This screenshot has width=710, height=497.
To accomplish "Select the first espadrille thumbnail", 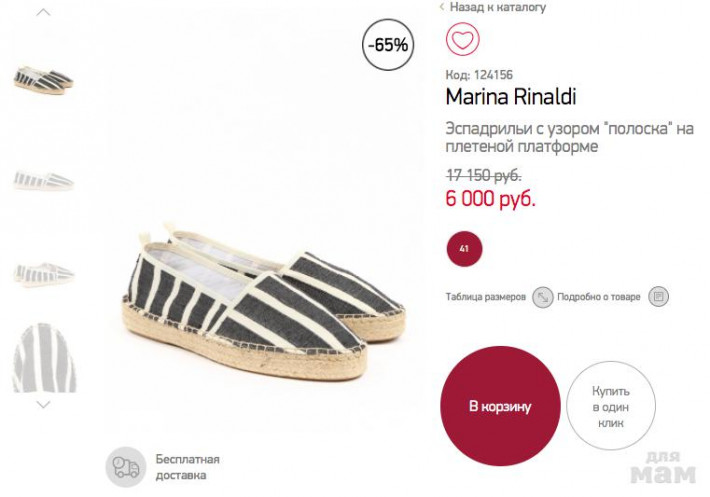I will 43,82.
